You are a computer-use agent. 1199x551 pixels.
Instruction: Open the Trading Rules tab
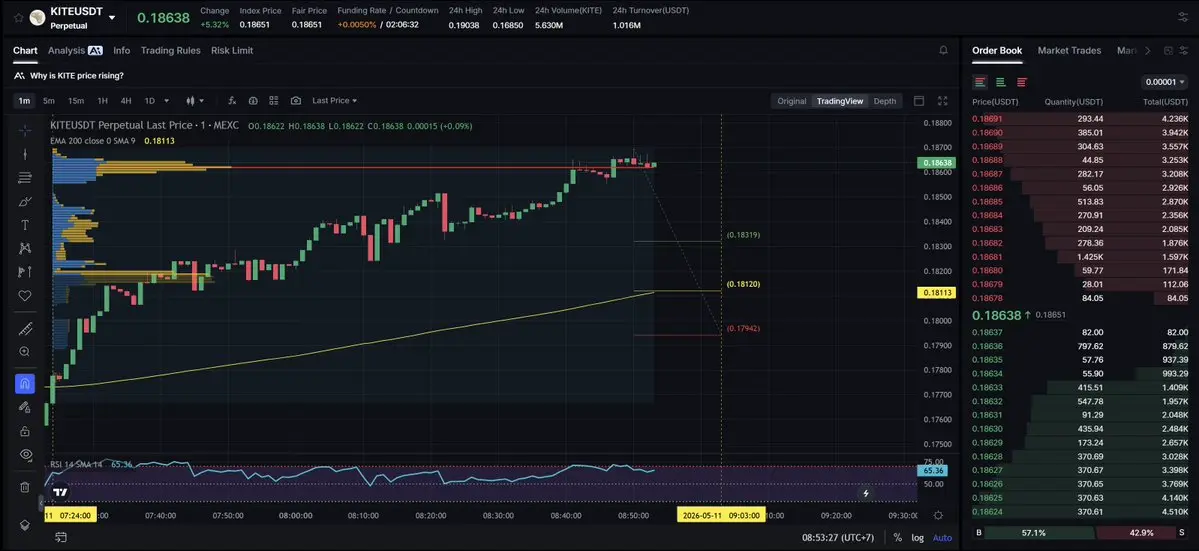(x=171, y=50)
